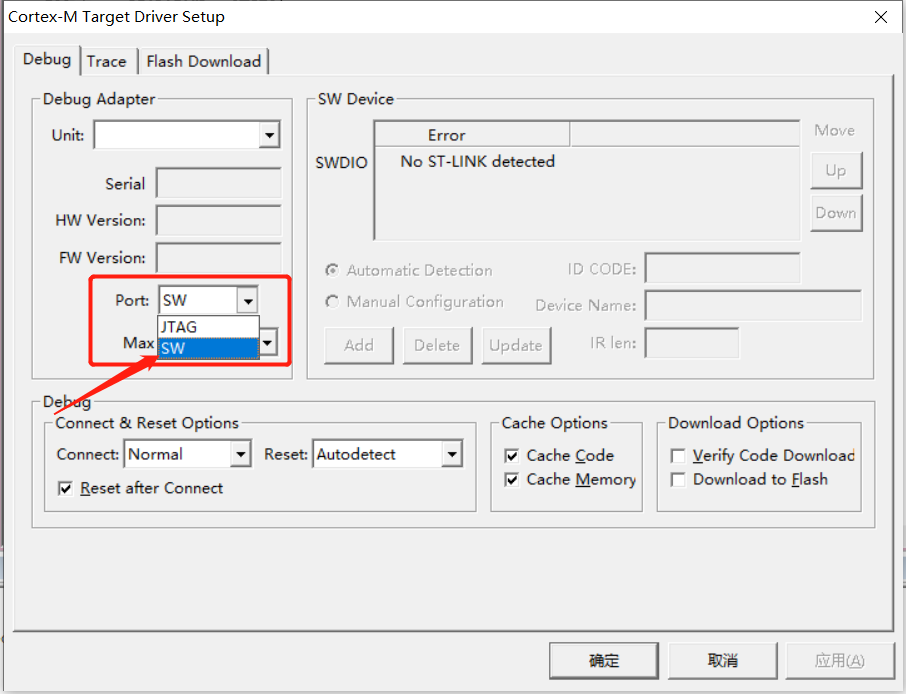Confirm with the 确定 button

[604, 660]
